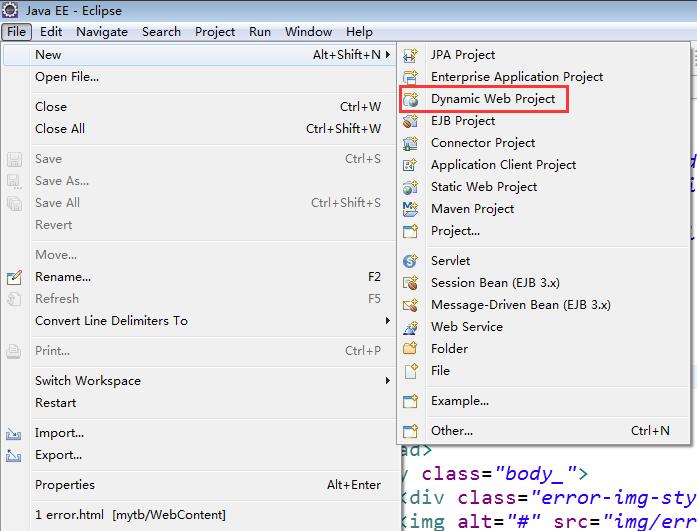The image size is (697, 531).
Task: Open Properties from File menu
Action: coord(198,485)
